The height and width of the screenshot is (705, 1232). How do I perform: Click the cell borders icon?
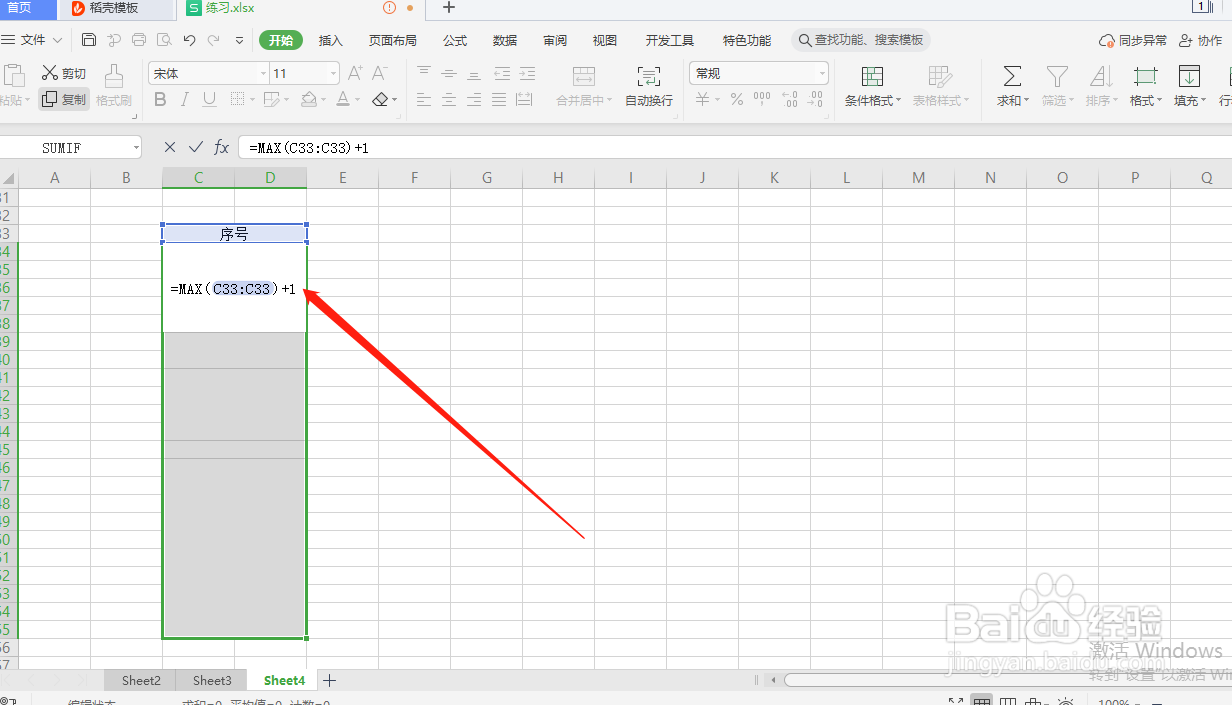point(238,99)
